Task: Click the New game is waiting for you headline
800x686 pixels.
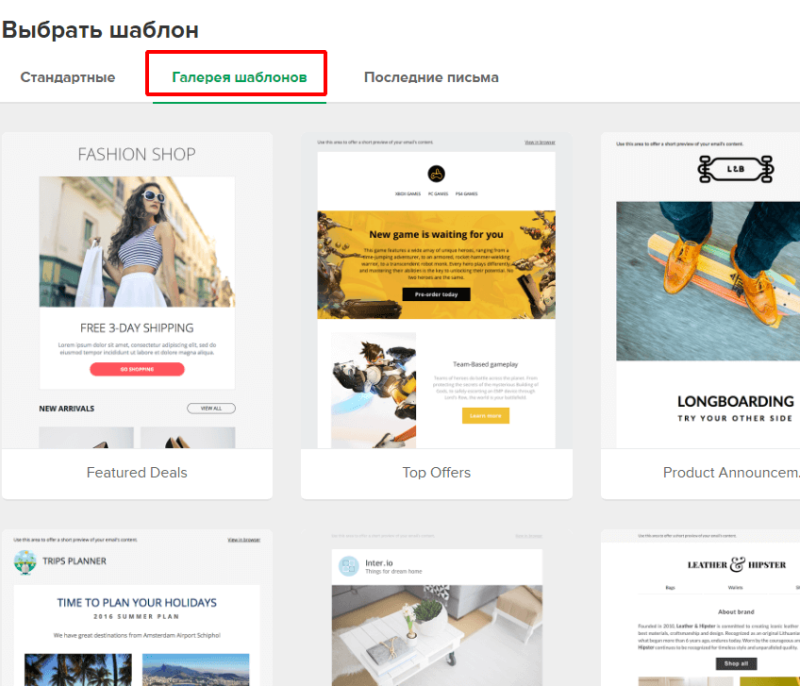Action: pyautogui.click(x=436, y=235)
